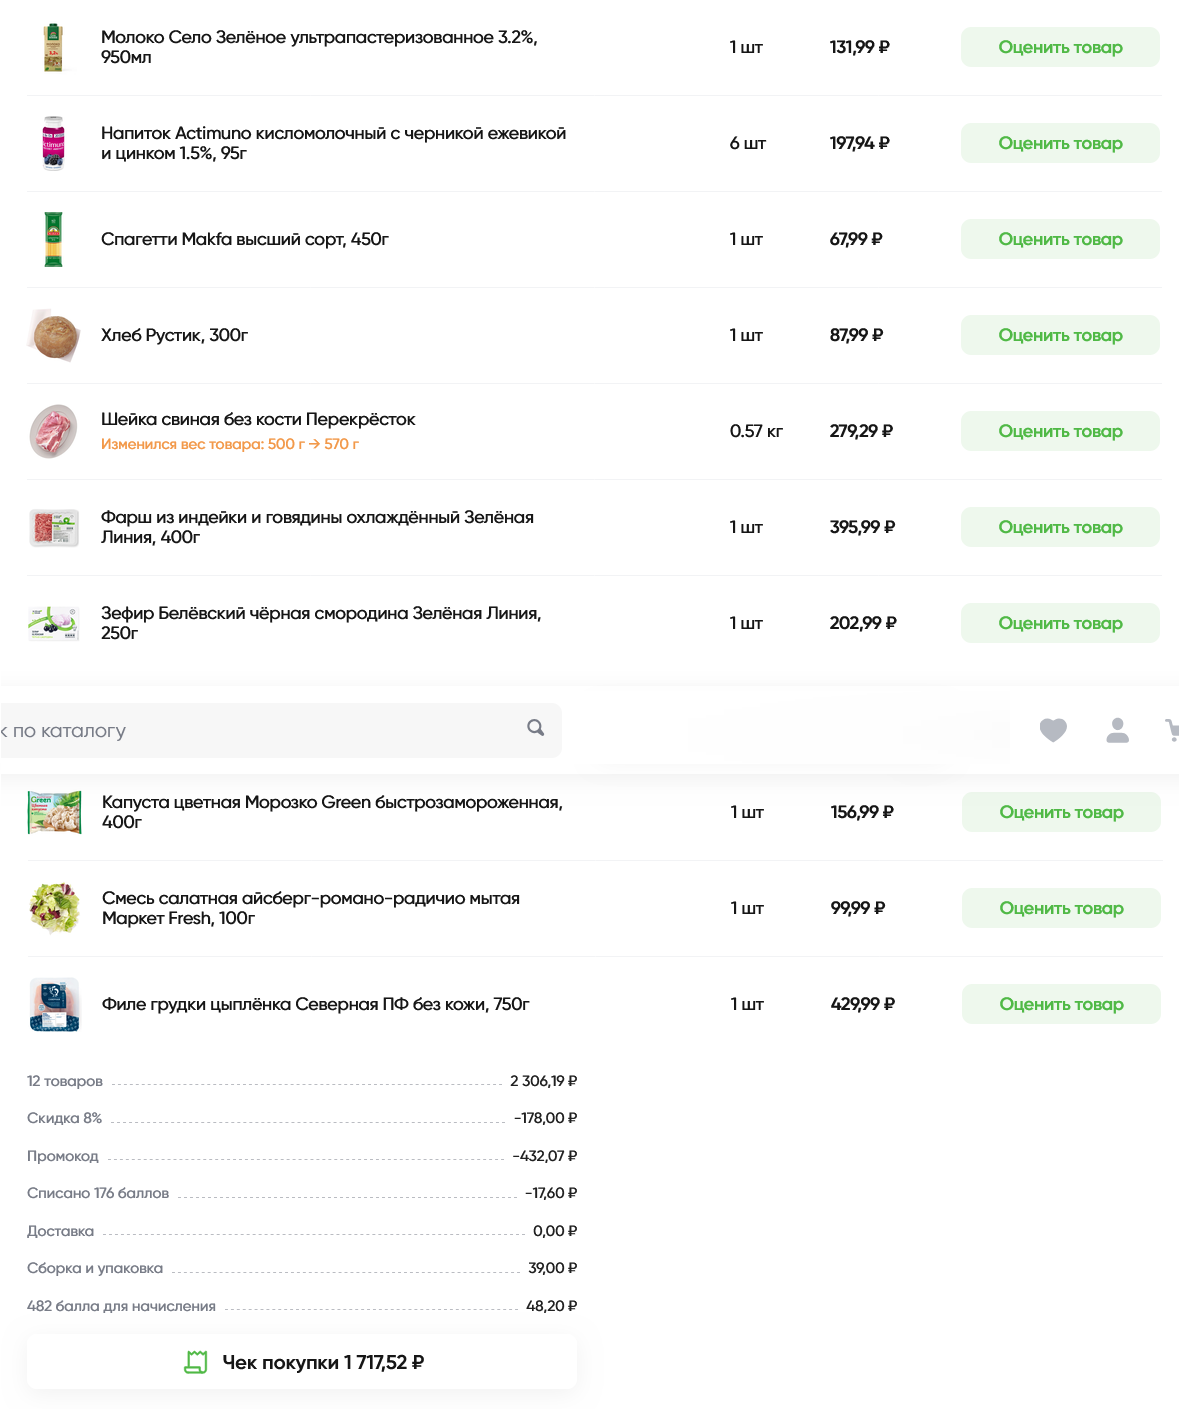This screenshot has height=1409, width=1179.
Task: Open Чек покупки 1 717,52 ₽ receipt
Action: pyautogui.click(x=302, y=1362)
